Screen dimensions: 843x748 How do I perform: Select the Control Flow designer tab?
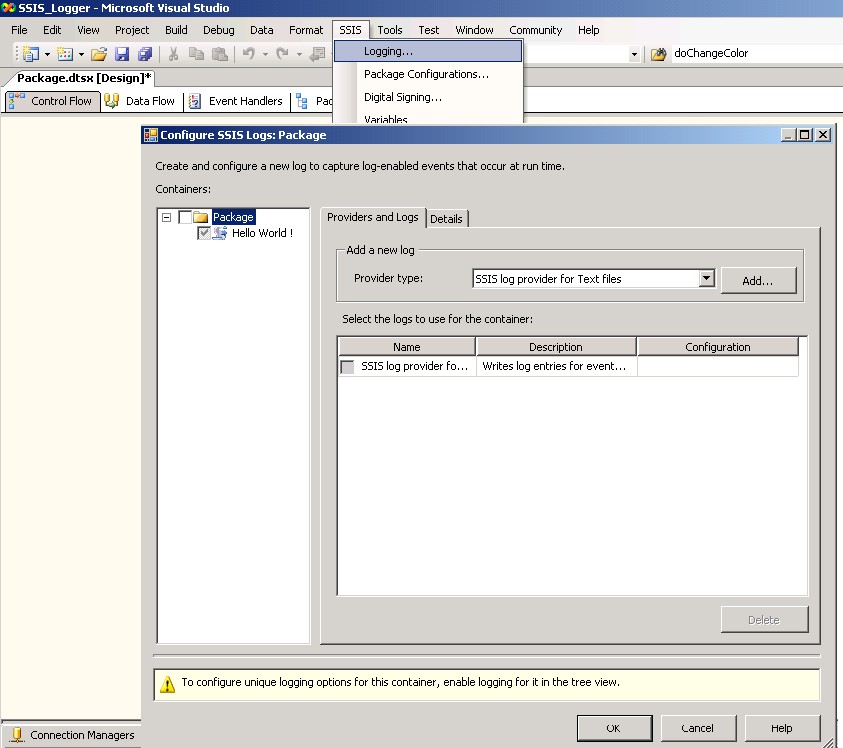click(53, 101)
